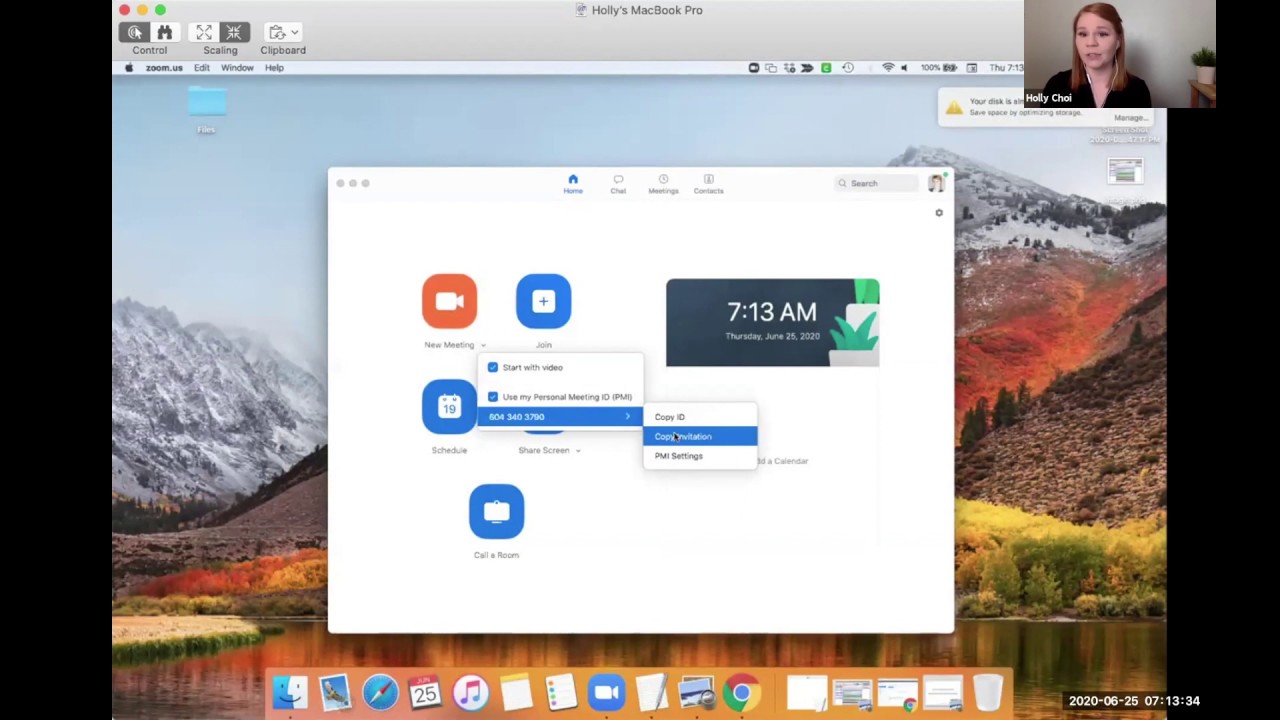Click the Zoom camera icon in menu bar
The width and height of the screenshot is (1280, 720).
point(754,68)
